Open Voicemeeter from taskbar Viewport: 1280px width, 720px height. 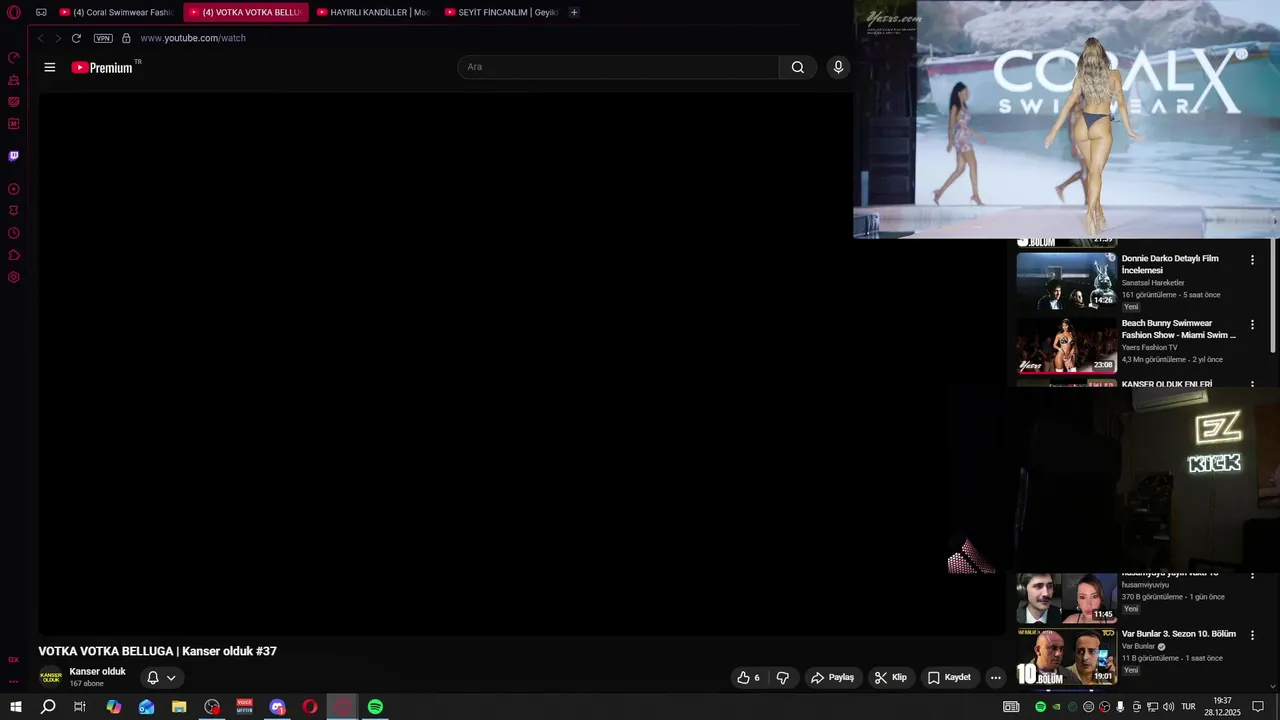(245, 707)
